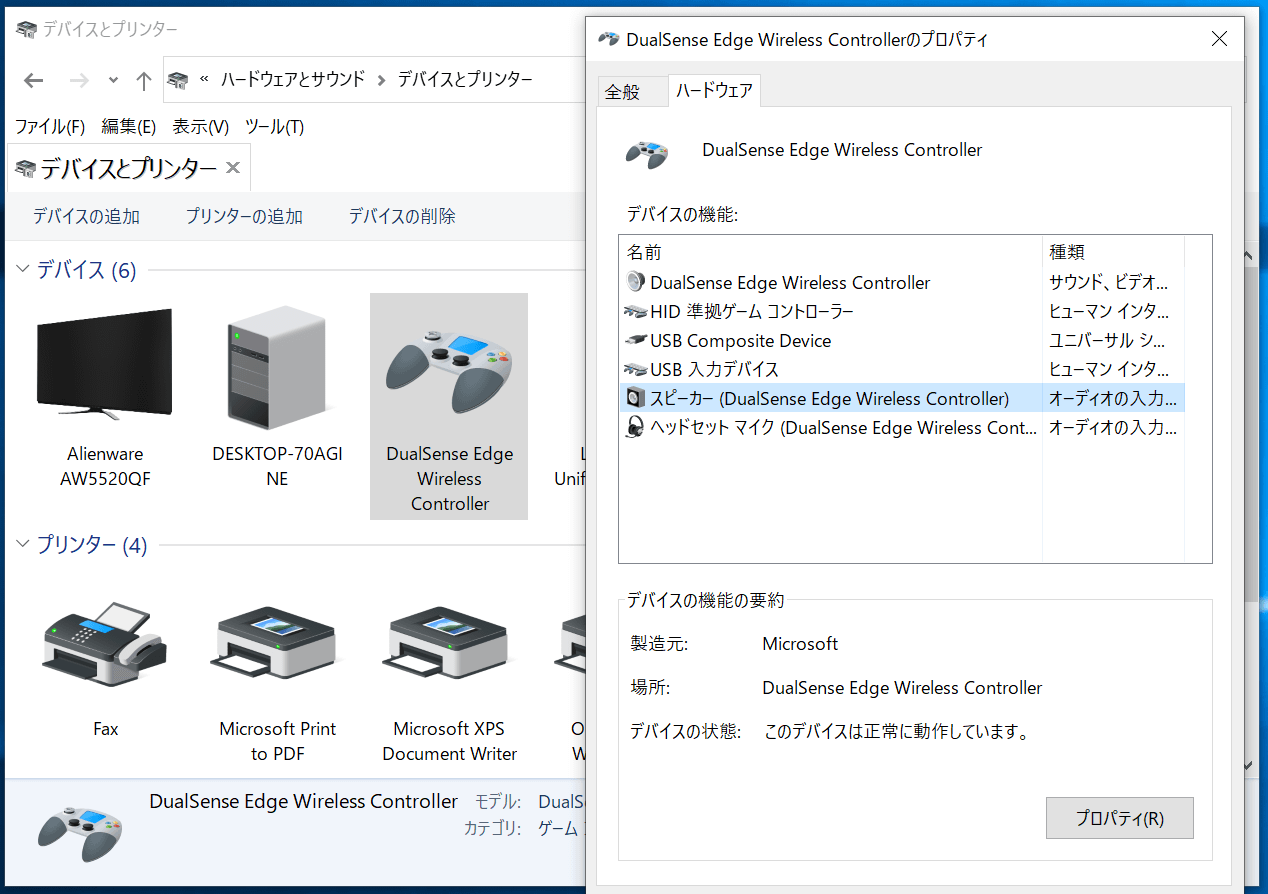Select the ハードウェア tab
This screenshot has height=894, width=1268.
[714, 91]
